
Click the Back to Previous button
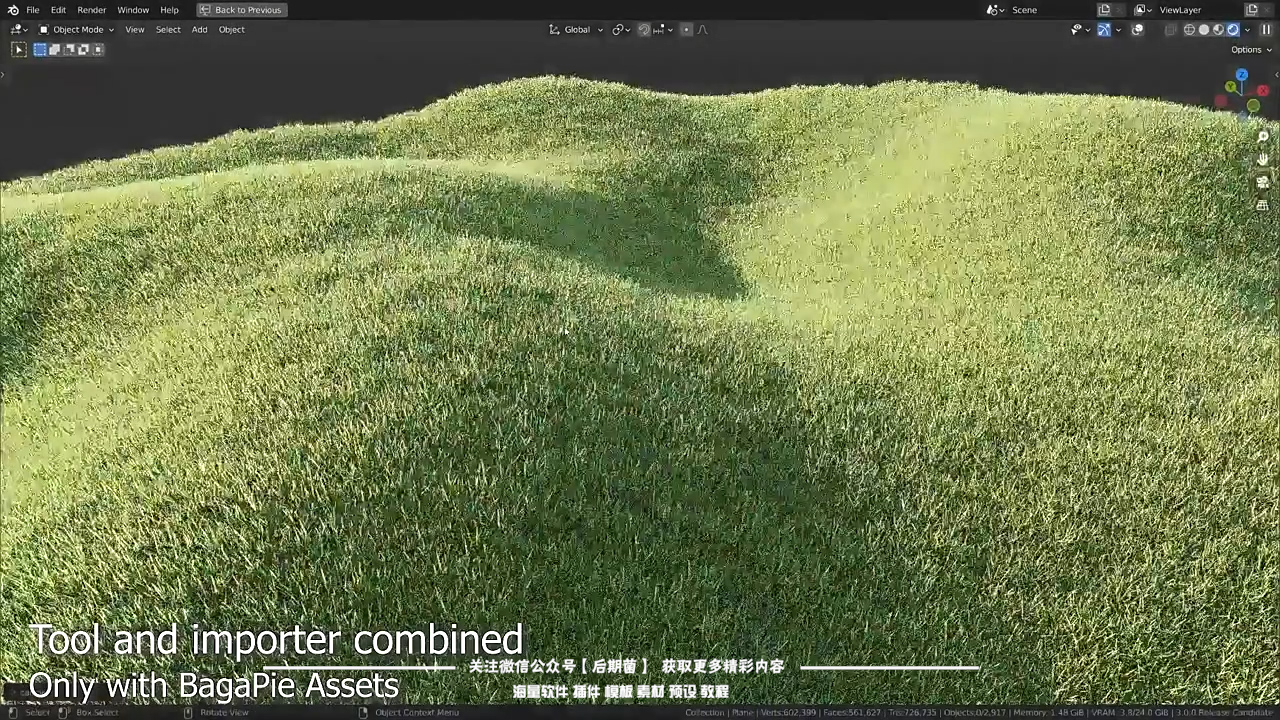pyautogui.click(x=241, y=10)
